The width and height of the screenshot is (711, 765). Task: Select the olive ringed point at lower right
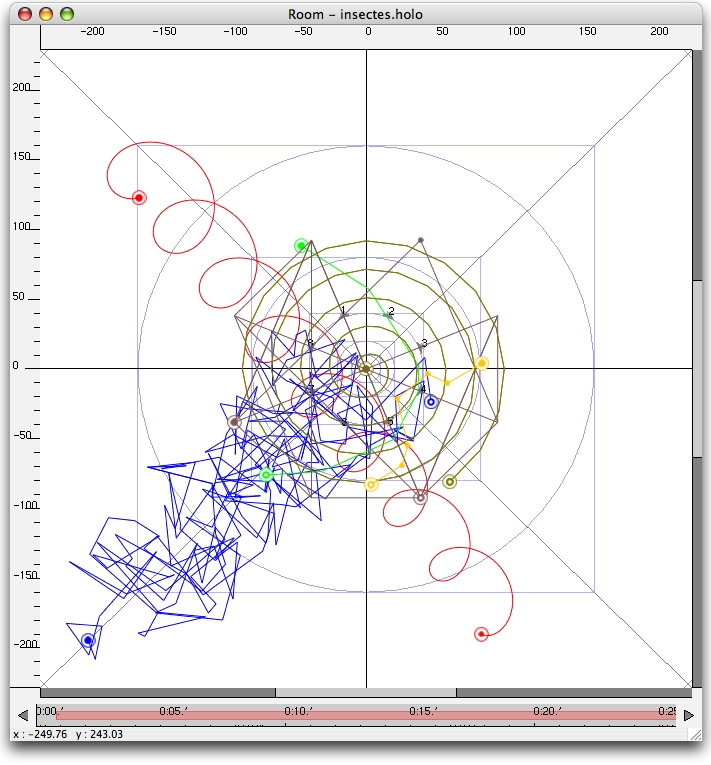point(449,481)
